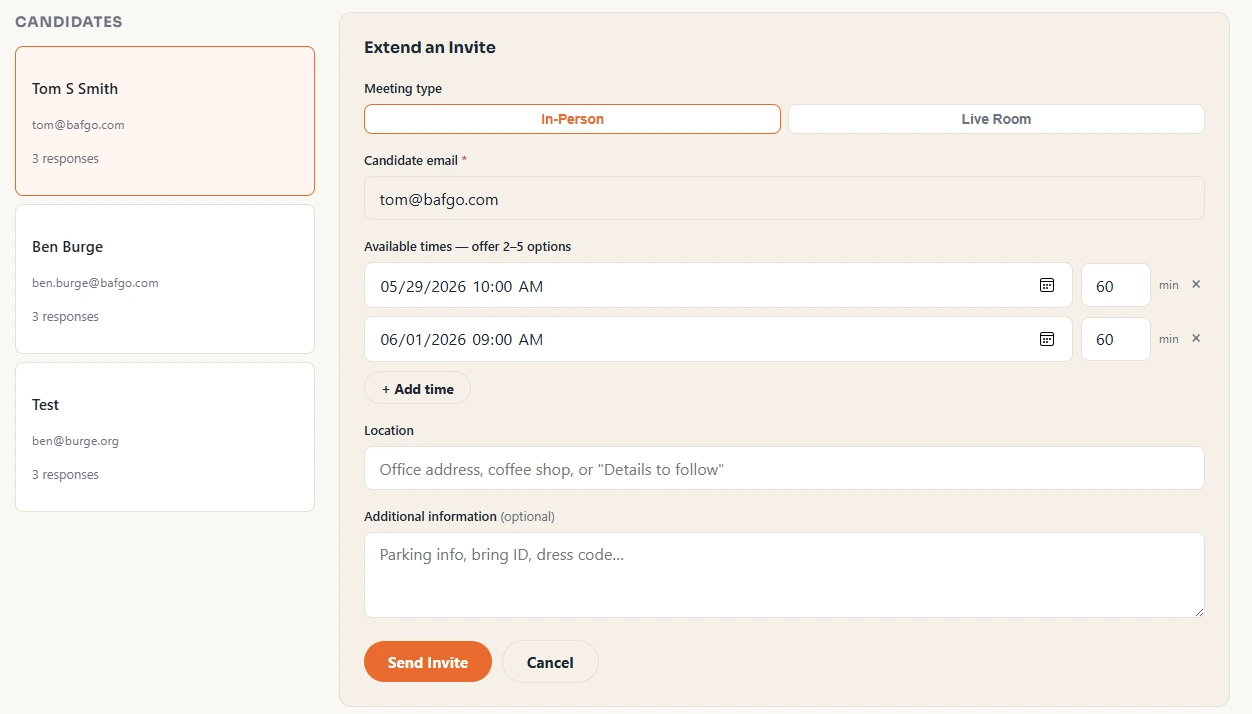Choose the Test candidate card
Image resolution: width=1252 pixels, height=714 pixels.
click(165, 437)
